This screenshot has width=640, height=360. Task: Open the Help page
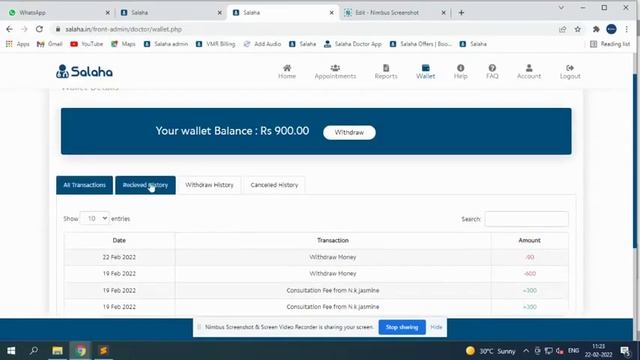point(460,71)
